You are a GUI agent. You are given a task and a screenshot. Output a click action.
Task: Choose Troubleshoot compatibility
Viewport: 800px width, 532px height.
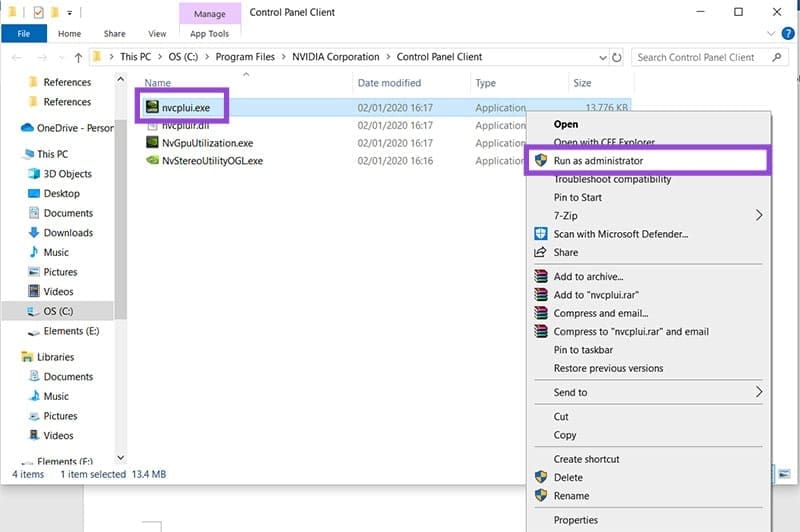point(612,179)
